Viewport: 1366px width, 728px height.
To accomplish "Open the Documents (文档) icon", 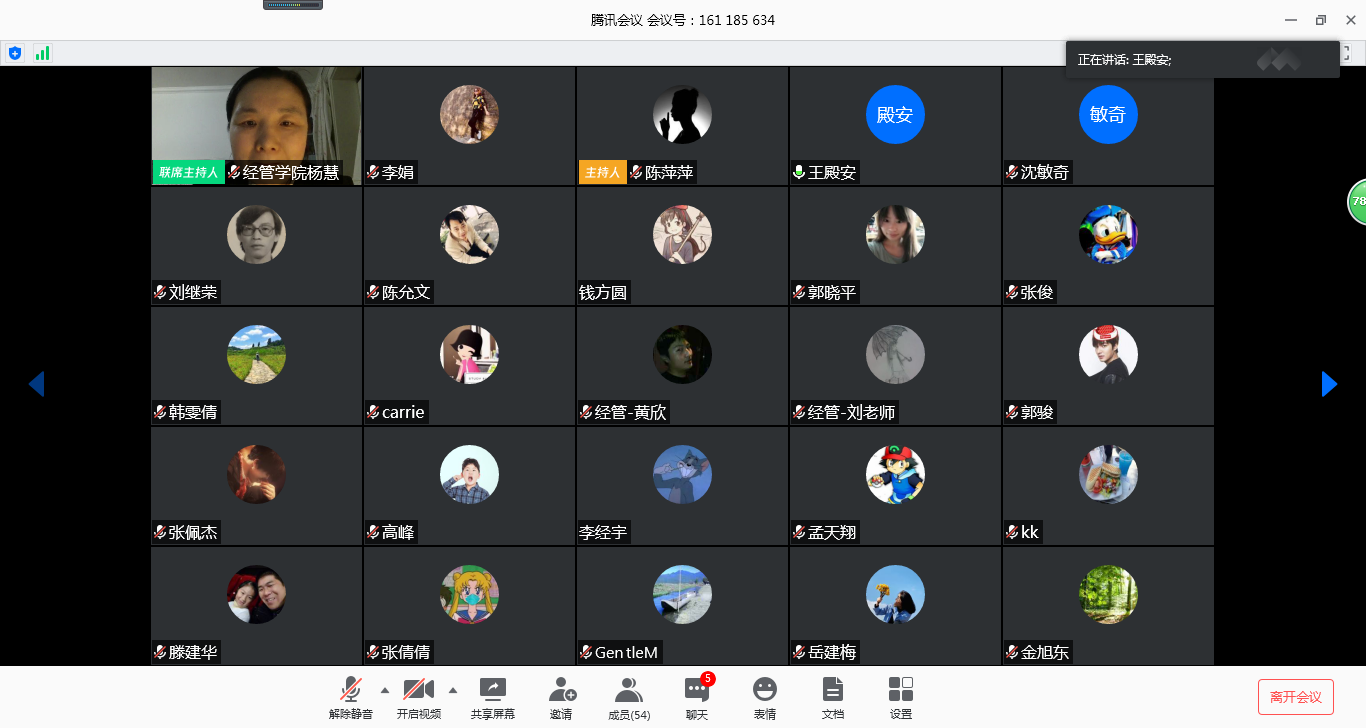I will [x=832, y=690].
